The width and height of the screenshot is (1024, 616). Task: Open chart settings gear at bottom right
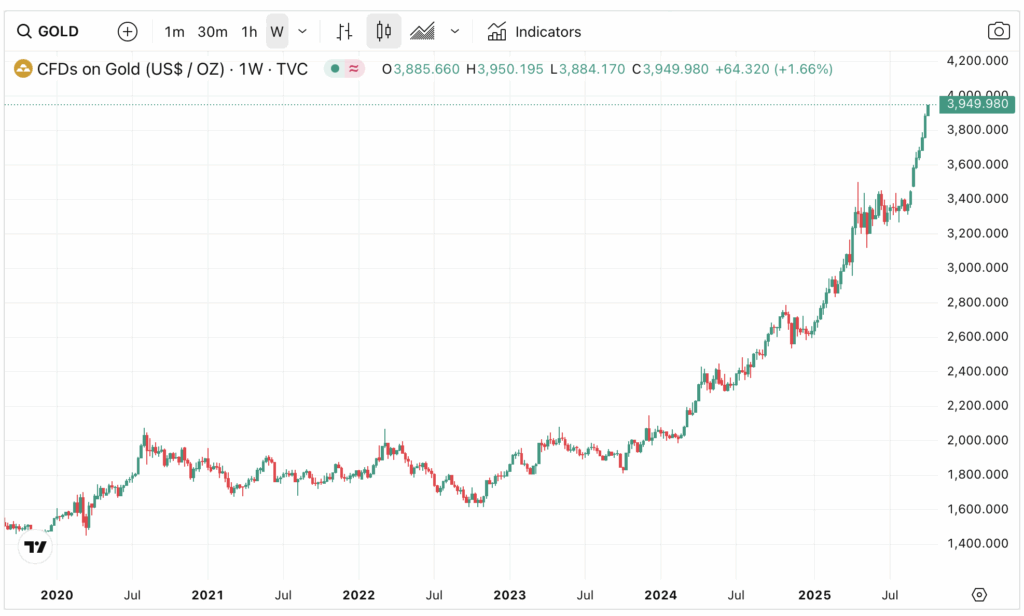click(979, 594)
